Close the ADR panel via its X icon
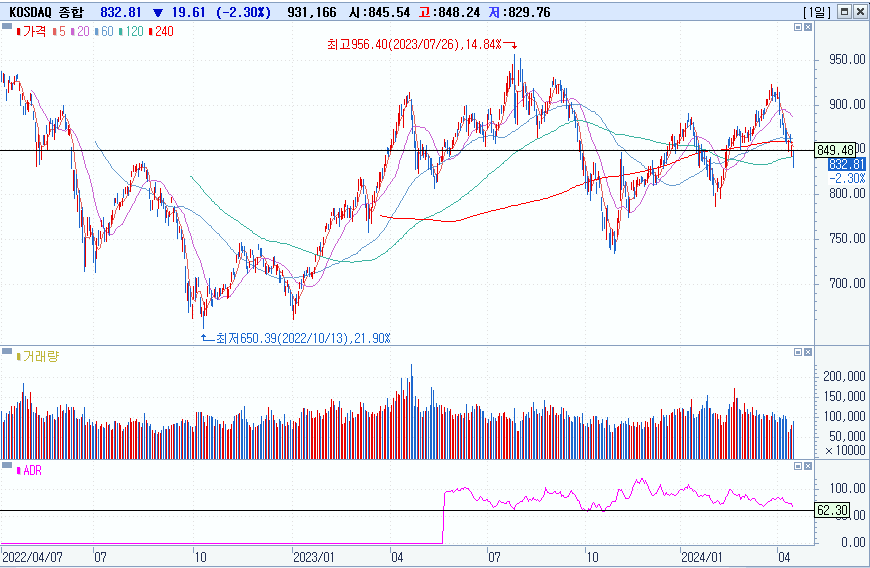This screenshot has width=870, height=568. pyautogui.click(x=808, y=466)
